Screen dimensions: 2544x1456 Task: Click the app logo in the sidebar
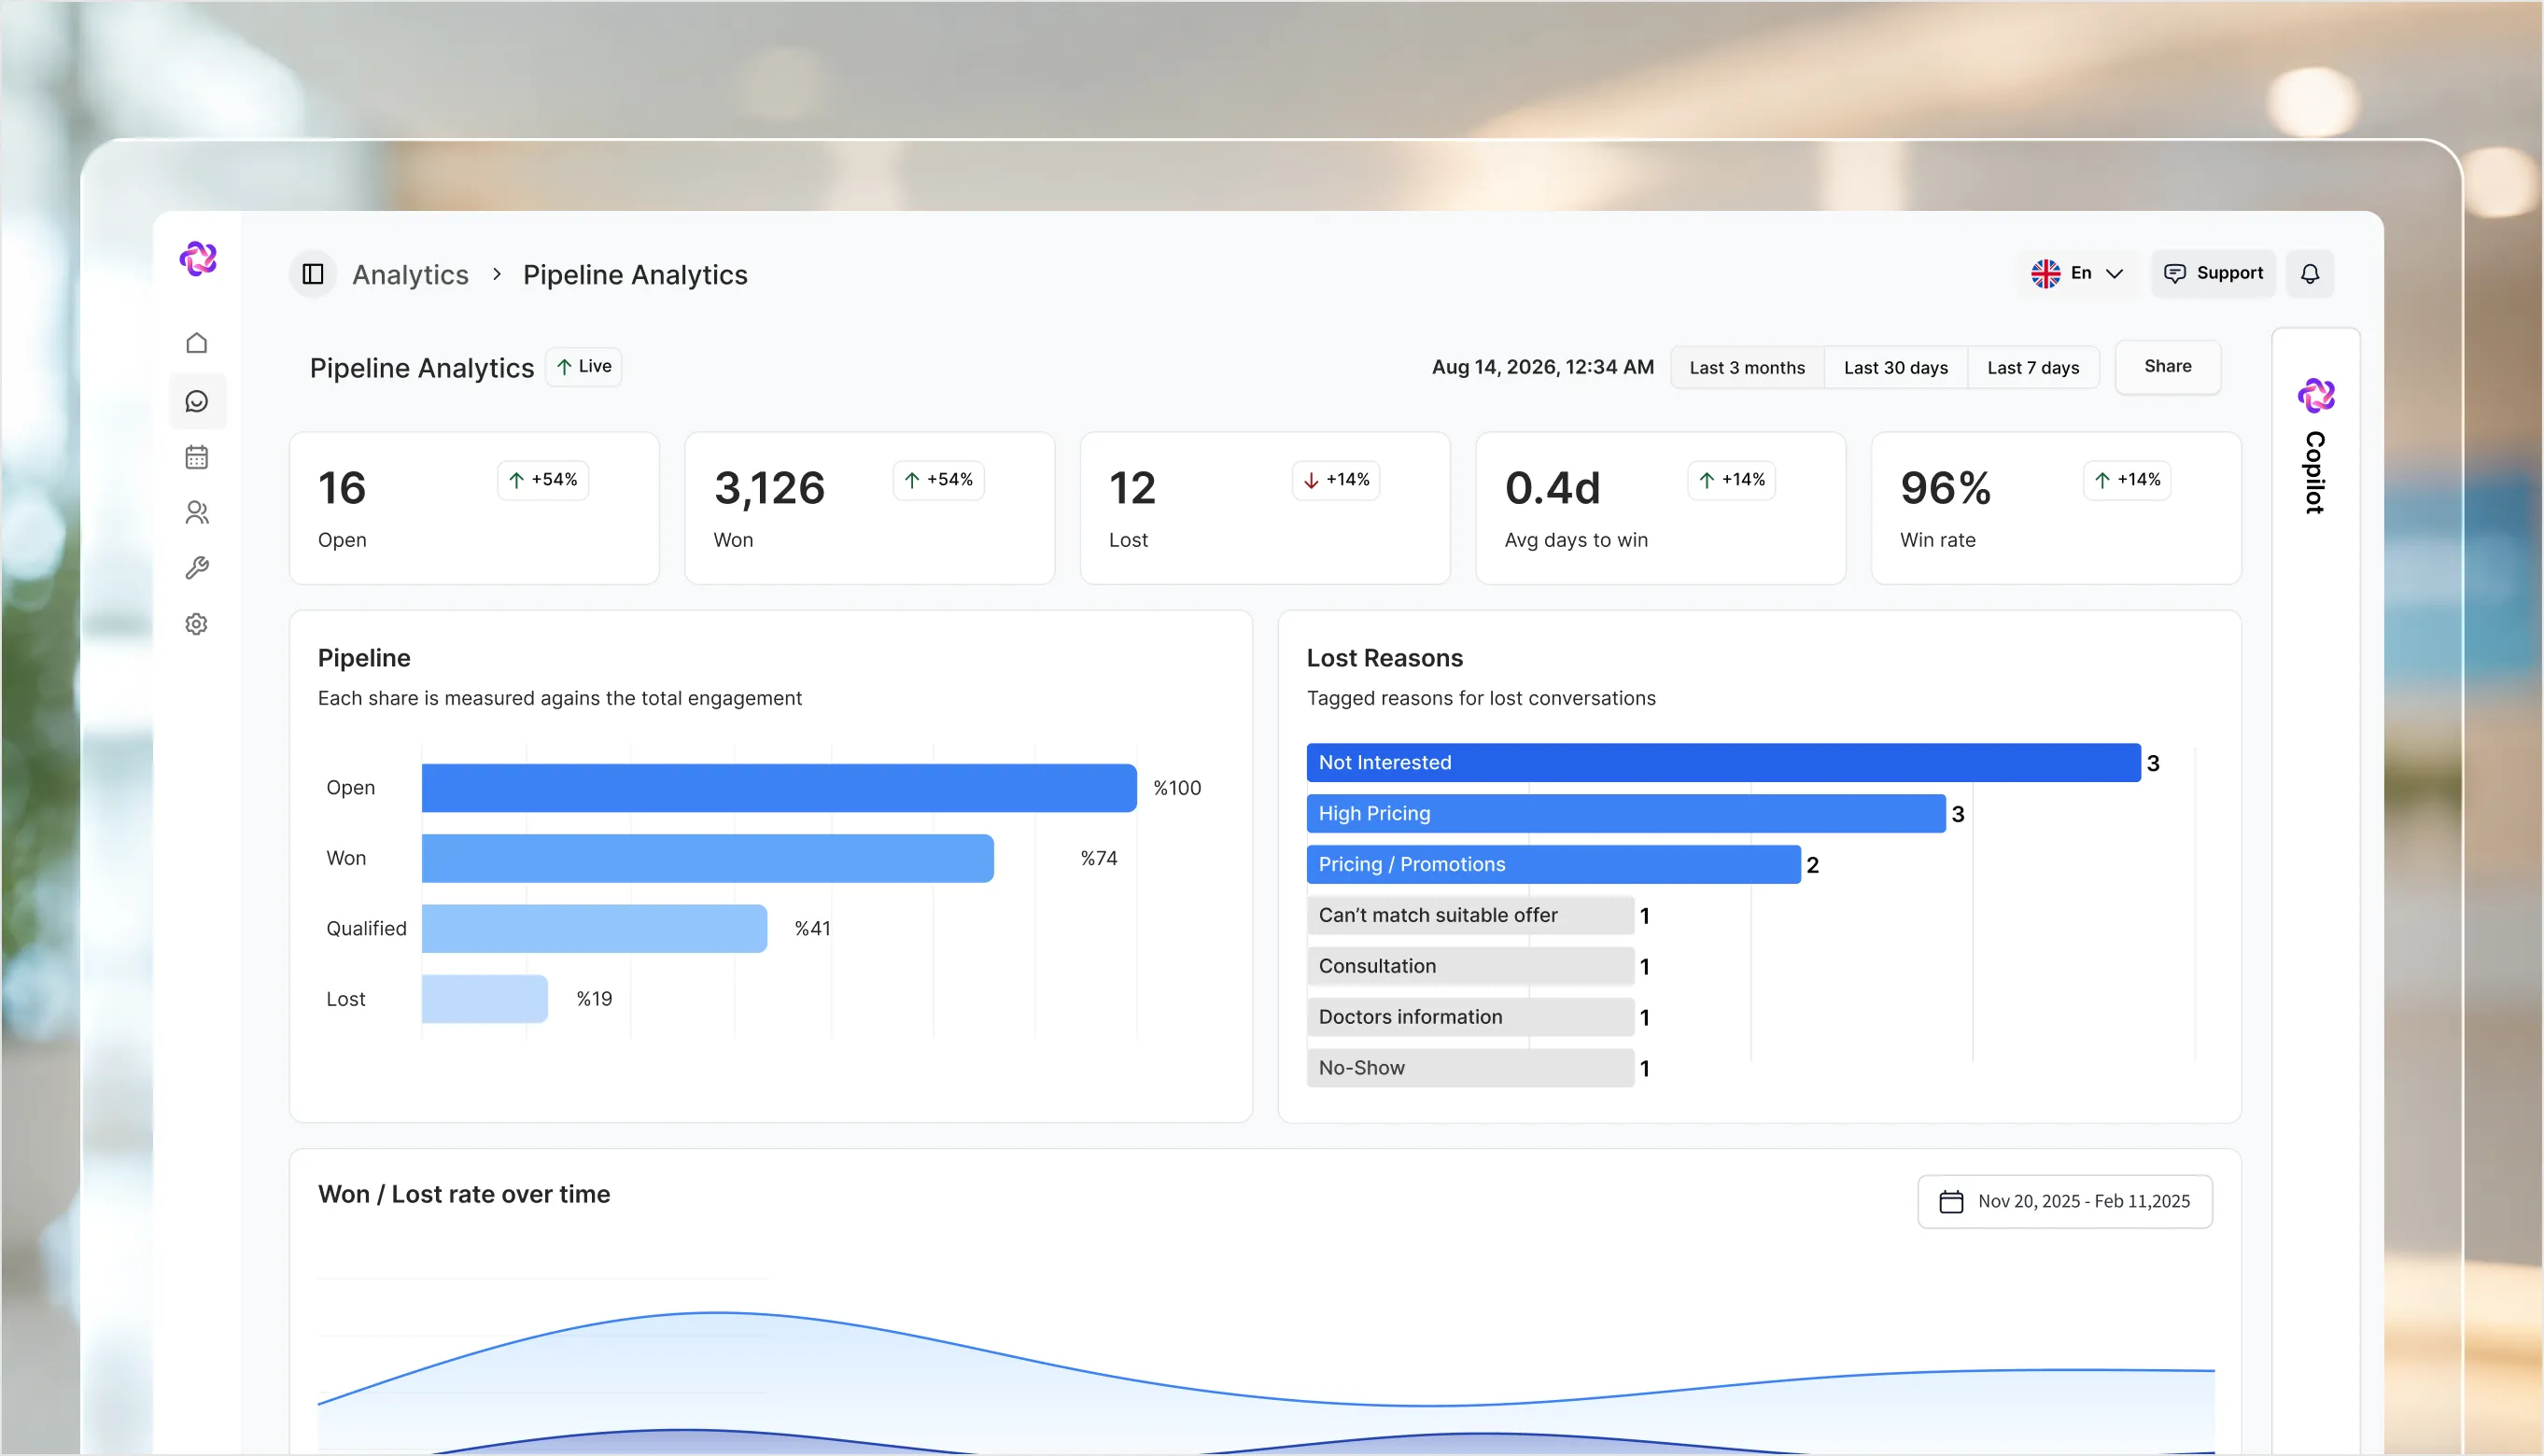point(198,258)
